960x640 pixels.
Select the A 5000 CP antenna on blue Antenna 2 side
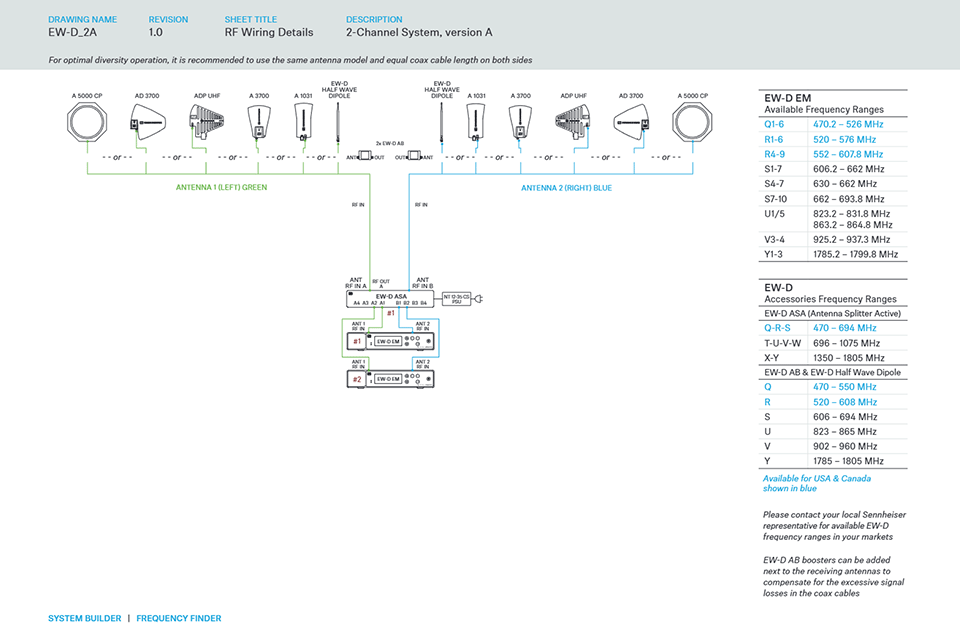692,121
